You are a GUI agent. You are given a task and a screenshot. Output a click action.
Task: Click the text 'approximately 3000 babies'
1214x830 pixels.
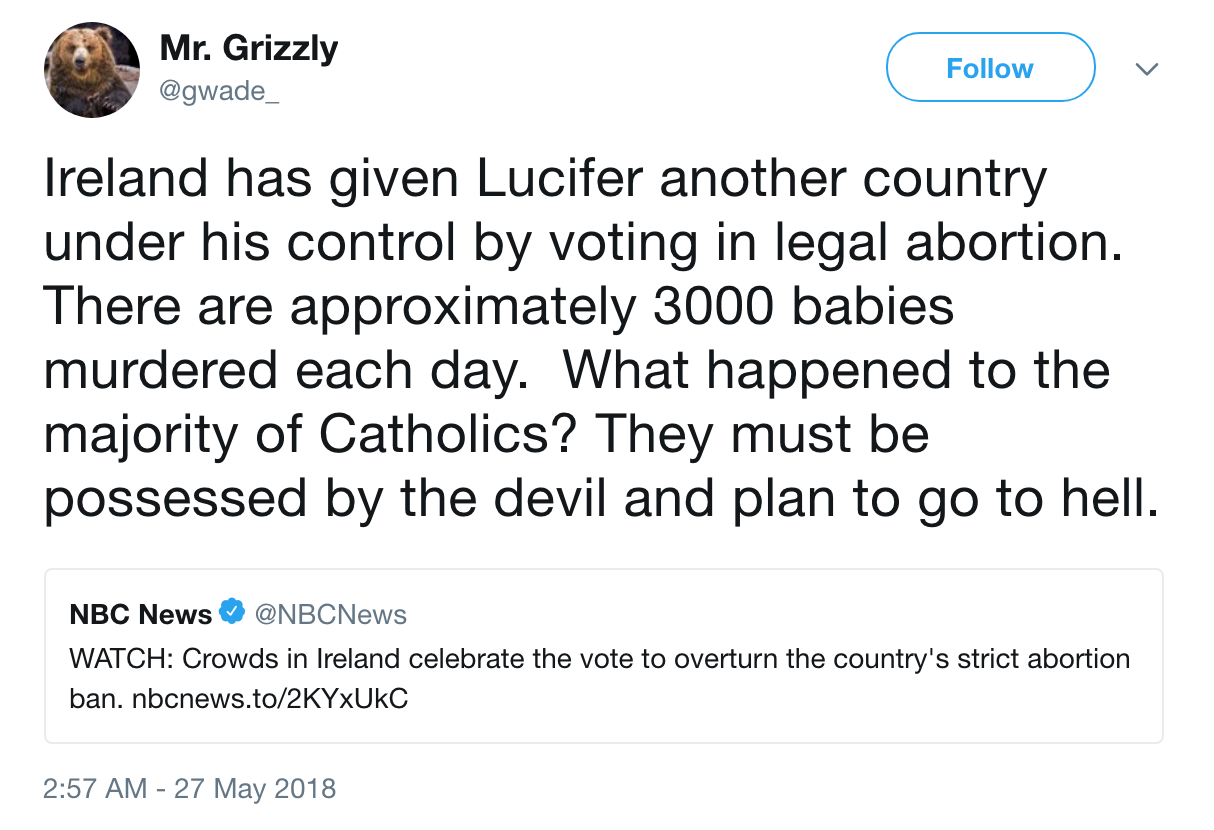620,307
